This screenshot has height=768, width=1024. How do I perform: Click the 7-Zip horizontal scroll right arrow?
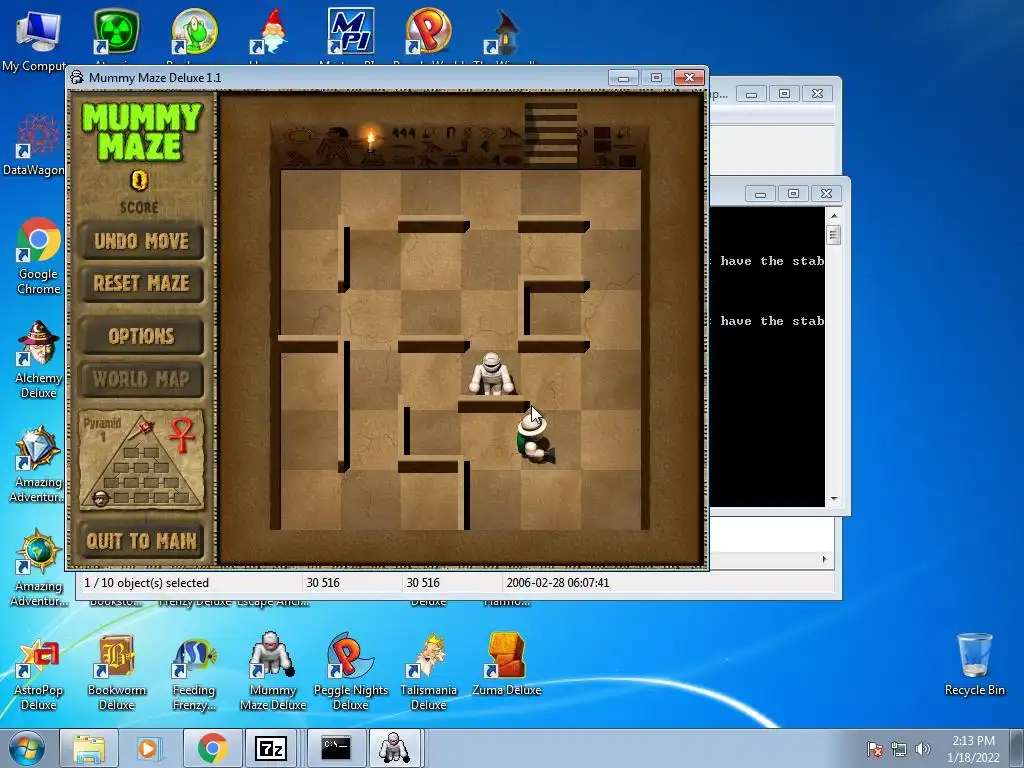point(824,559)
